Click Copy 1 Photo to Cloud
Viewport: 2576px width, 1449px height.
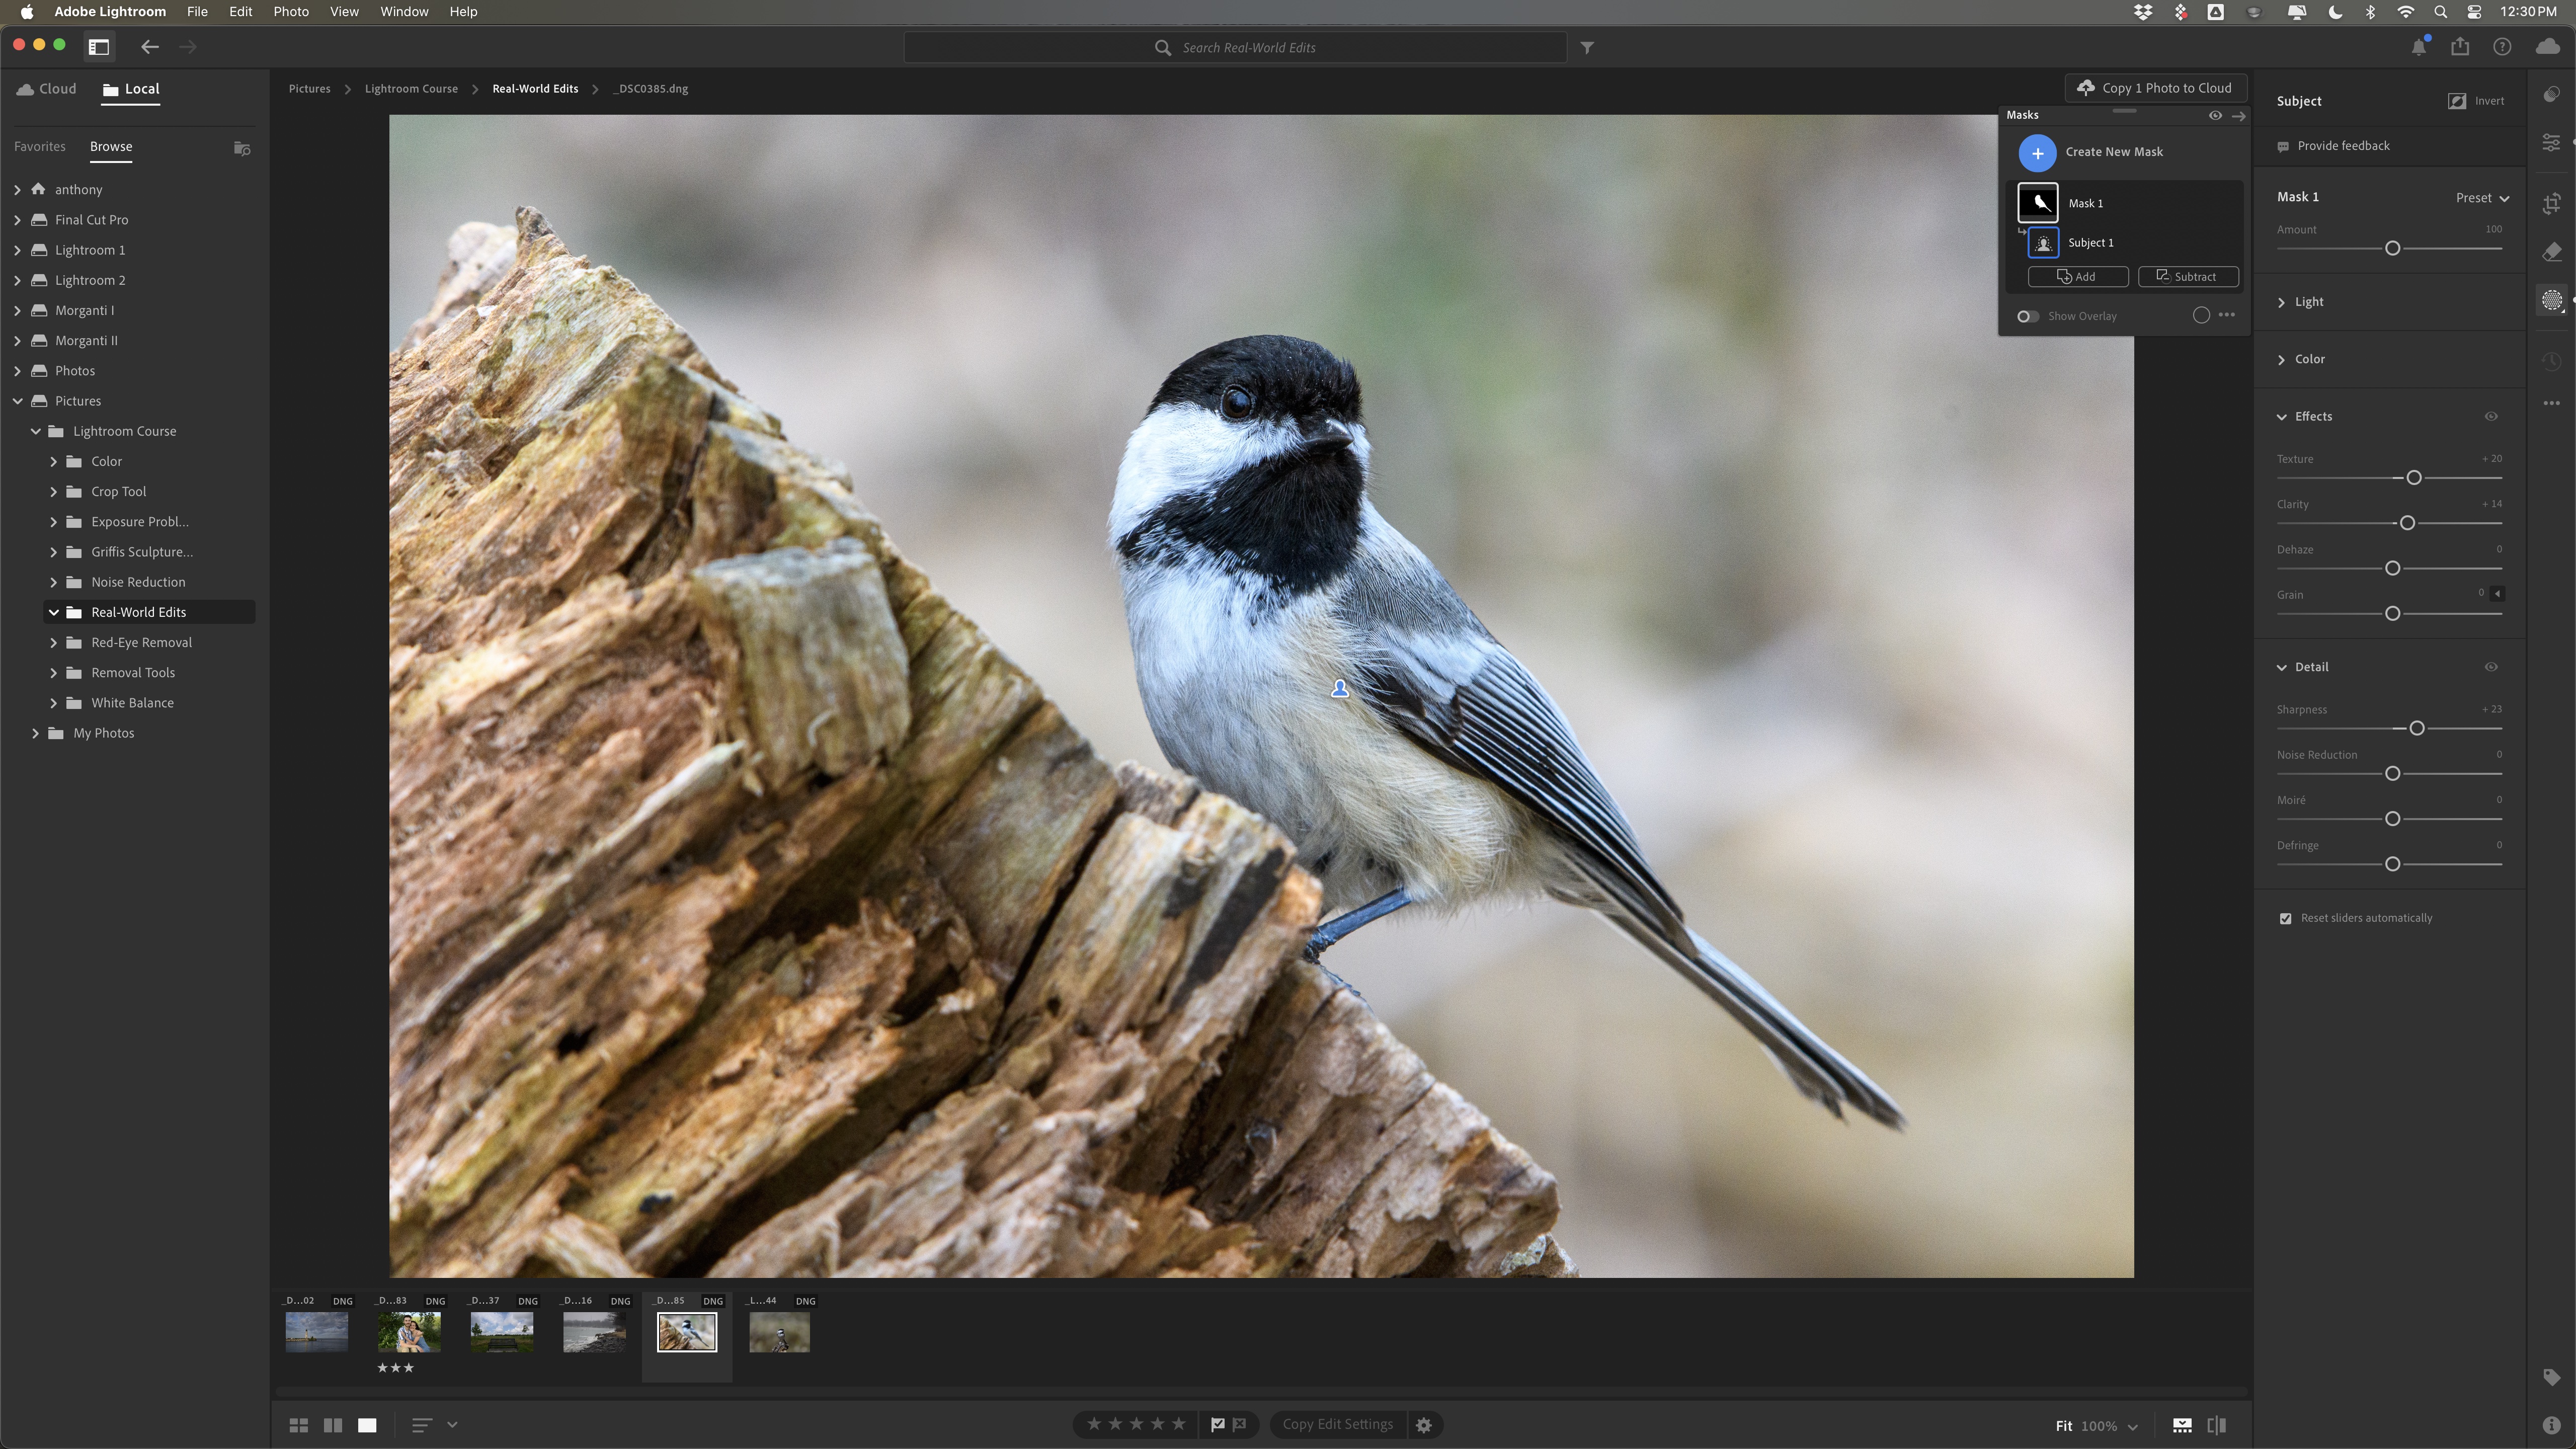point(2155,88)
